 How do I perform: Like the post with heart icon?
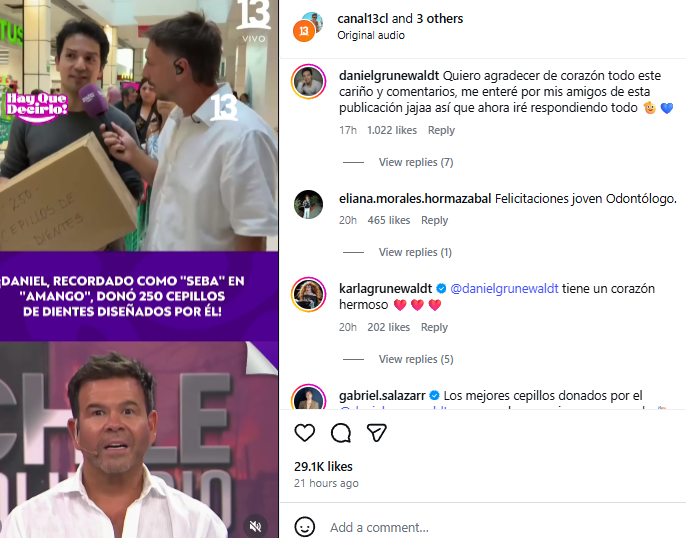(x=305, y=433)
